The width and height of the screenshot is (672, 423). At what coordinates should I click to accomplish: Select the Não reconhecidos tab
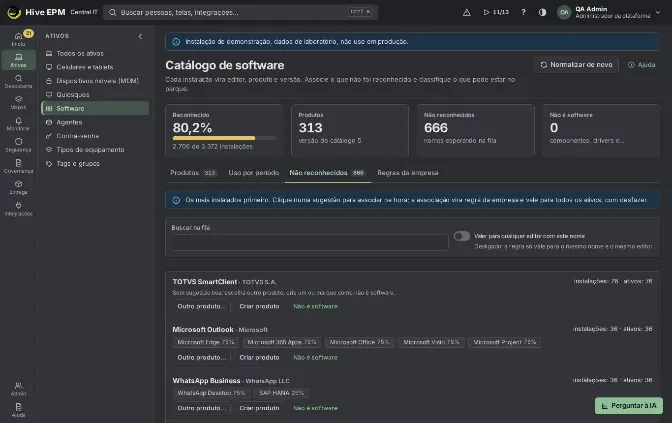coord(328,173)
